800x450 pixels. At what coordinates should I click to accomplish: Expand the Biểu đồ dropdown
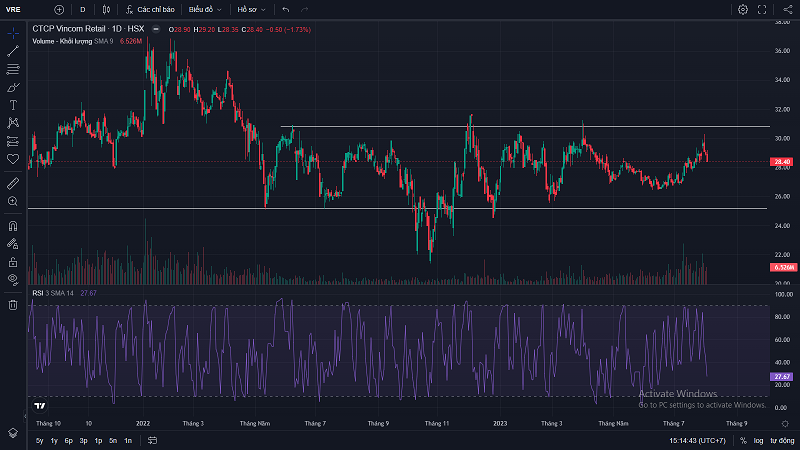pyautogui.click(x=205, y=9)
